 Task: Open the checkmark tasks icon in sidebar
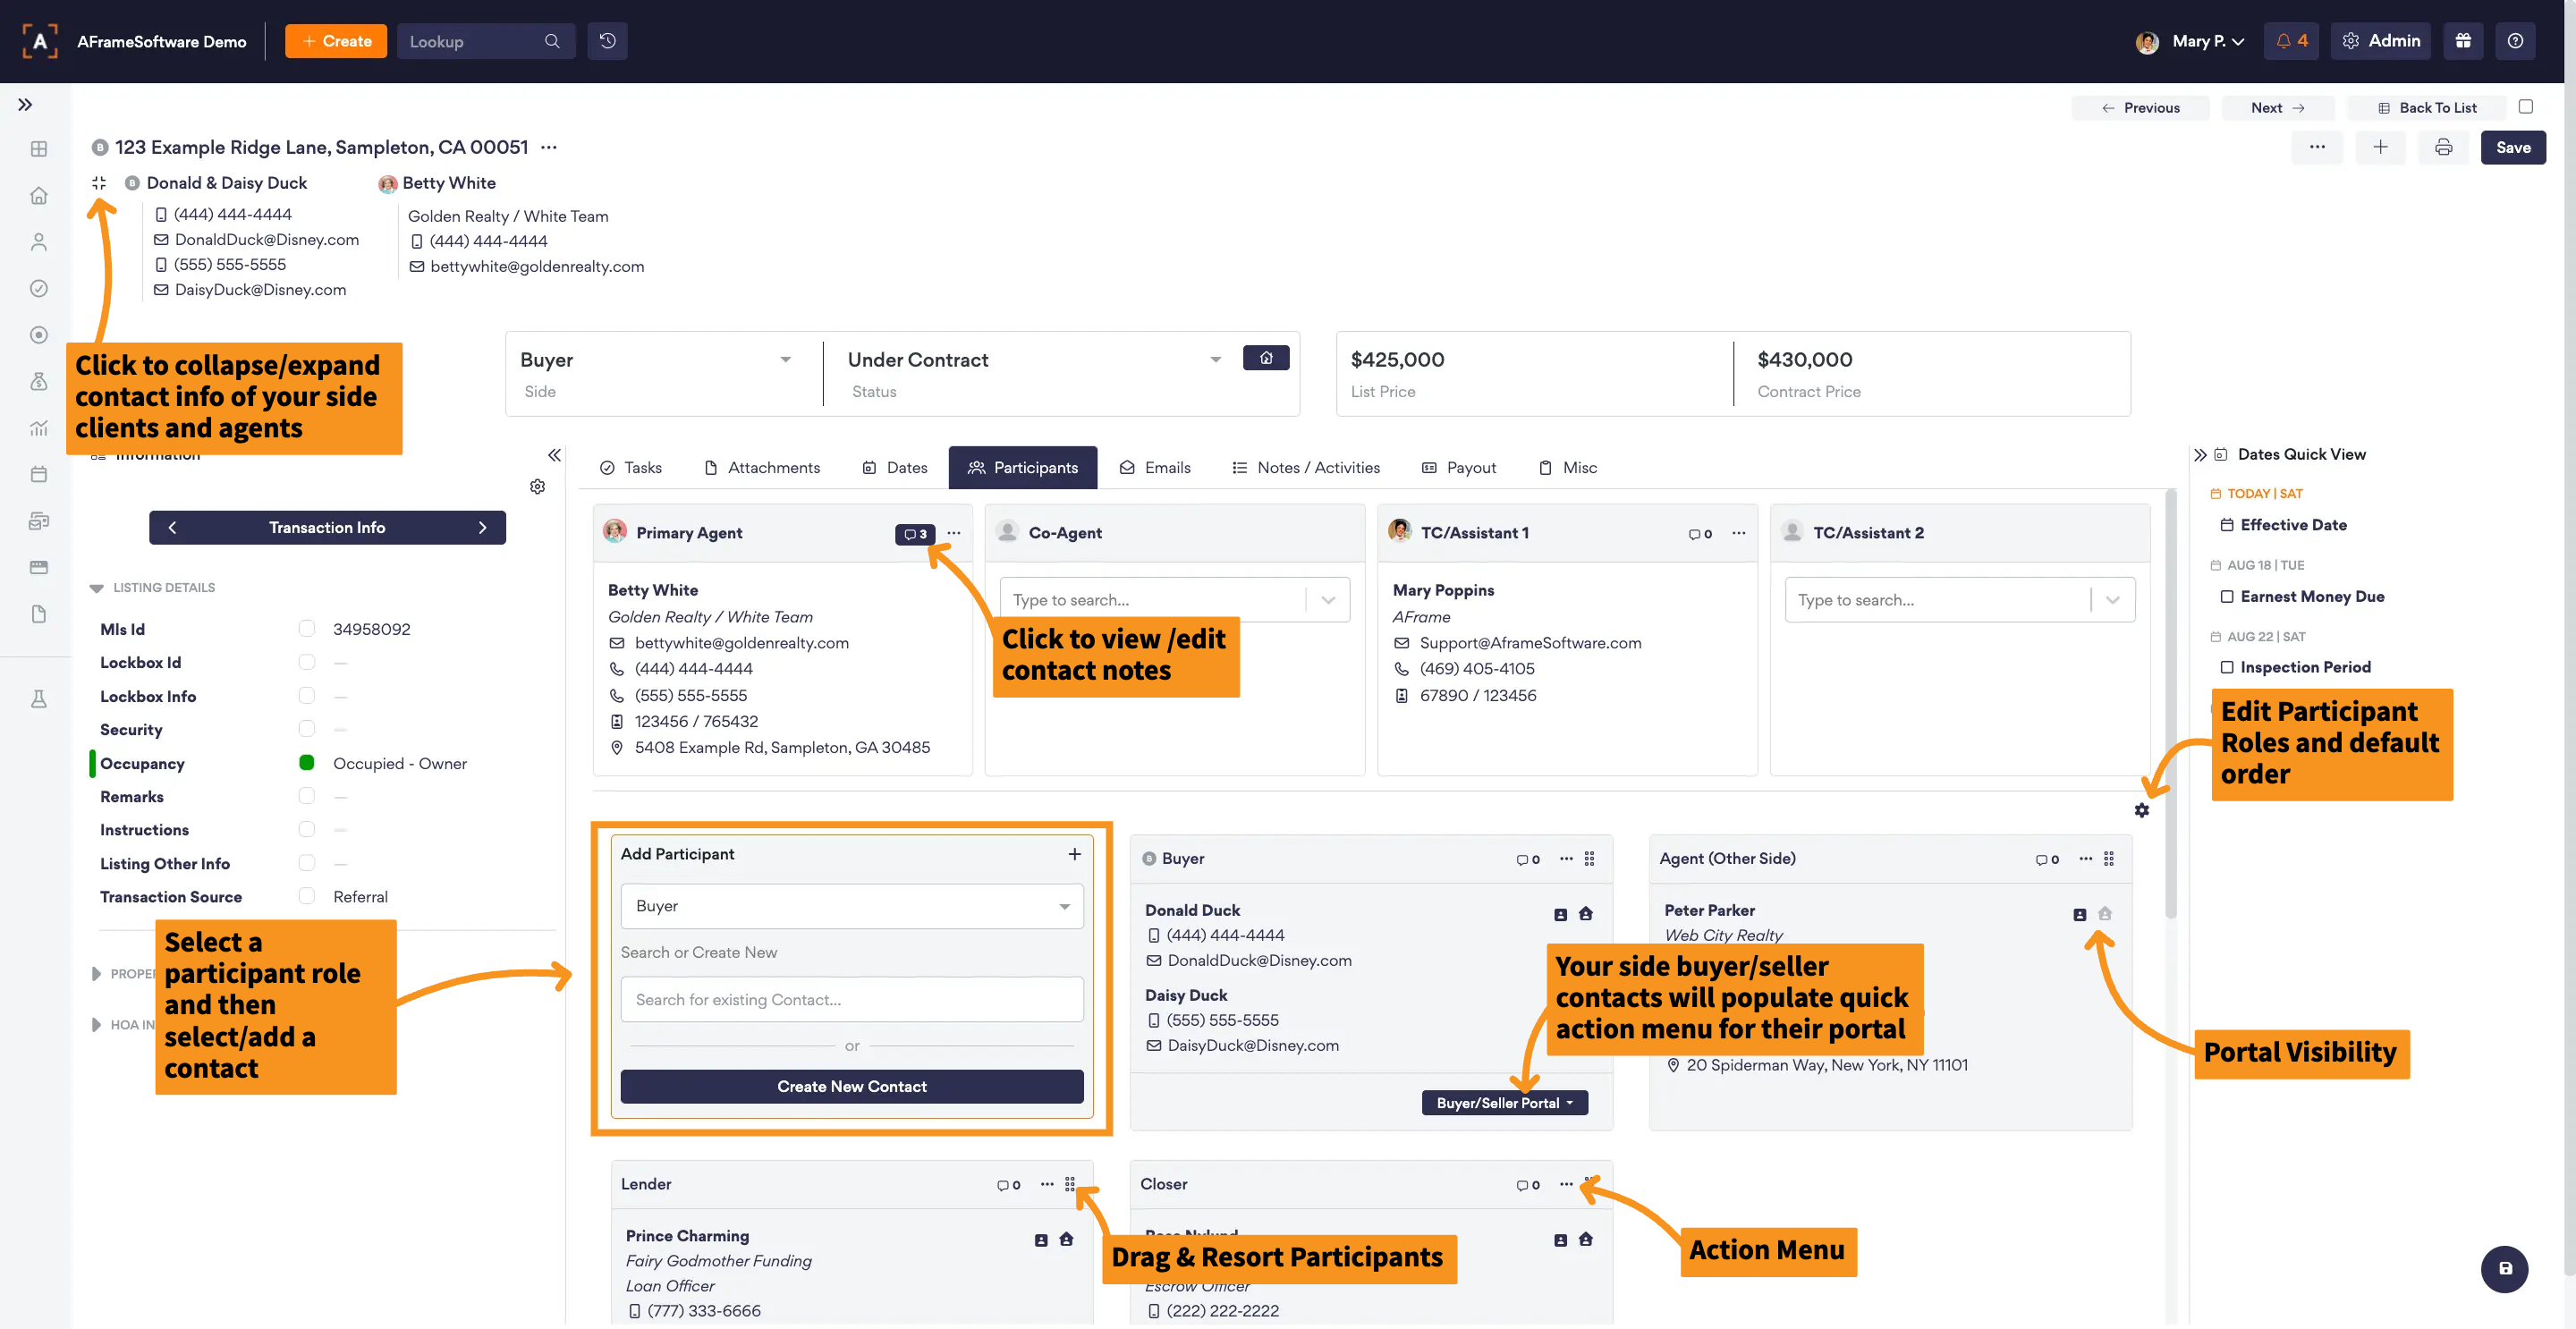(39, 288)
